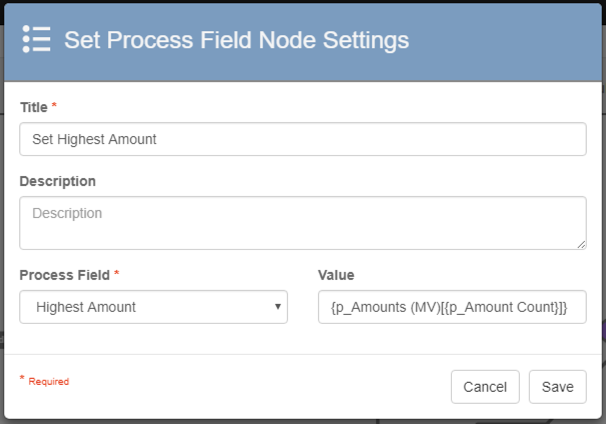
Task: Click the red asterisk beside Process Field
Action: [x=117, y=273]
